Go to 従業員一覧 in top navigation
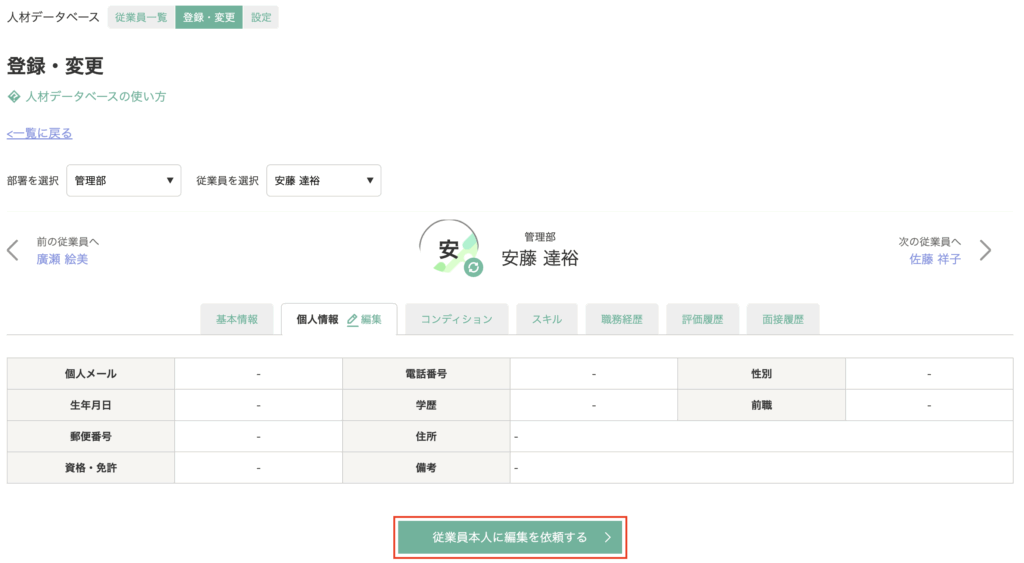This screenshot has width=1024, height=563. (x=141, y=18)
